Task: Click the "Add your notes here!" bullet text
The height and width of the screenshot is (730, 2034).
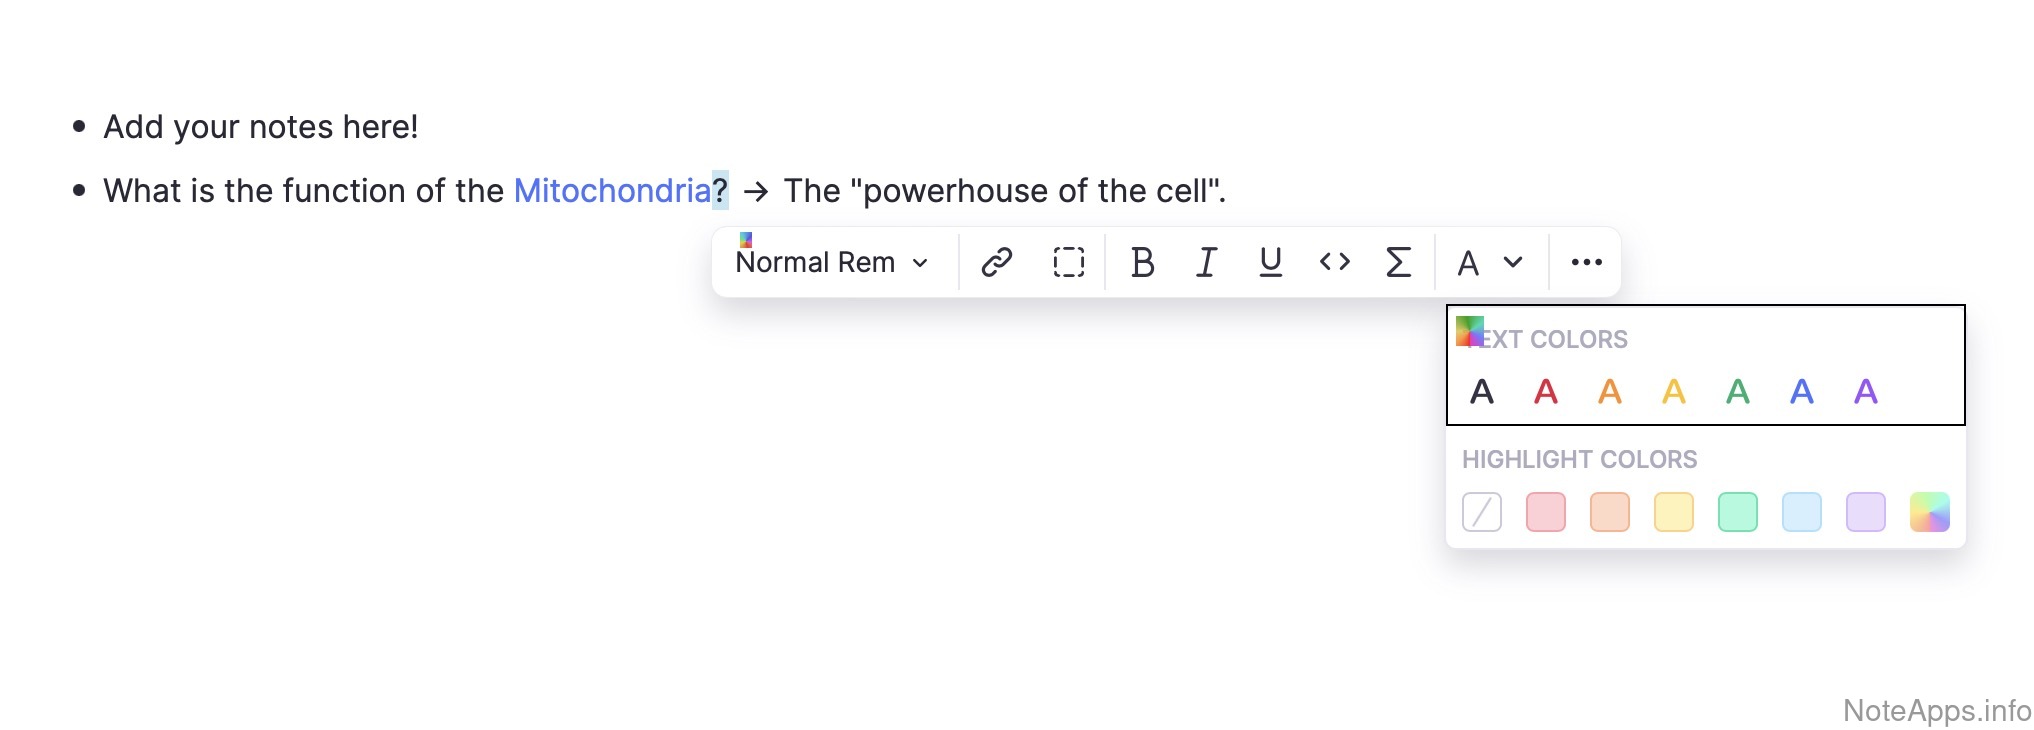Action: [x=260, y=127]
